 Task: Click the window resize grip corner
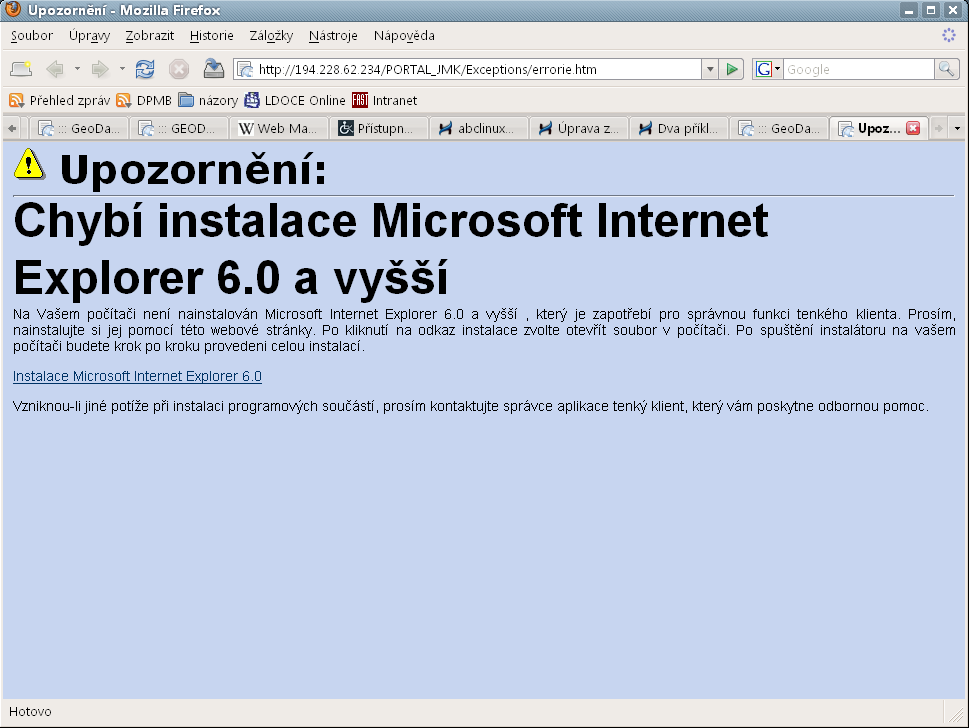tap(957, 714)
